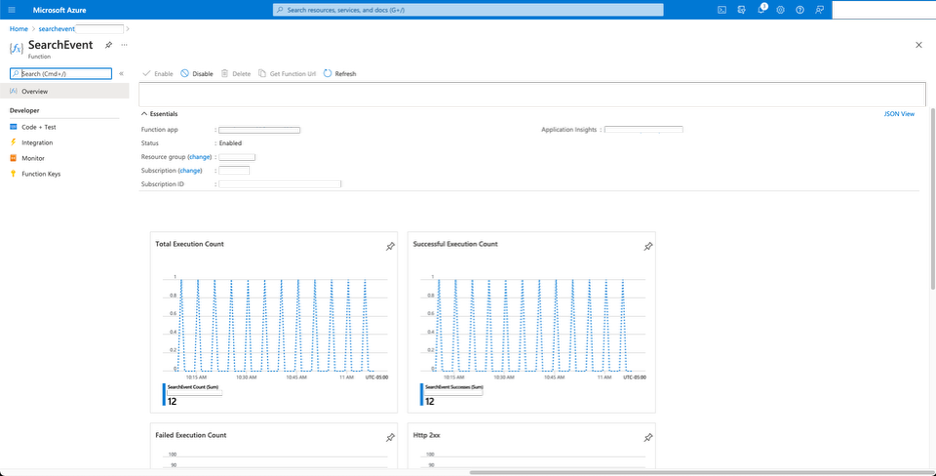Click the Failed Execution Count title
The height and width of the screenshot is (476, 936).
190,435
